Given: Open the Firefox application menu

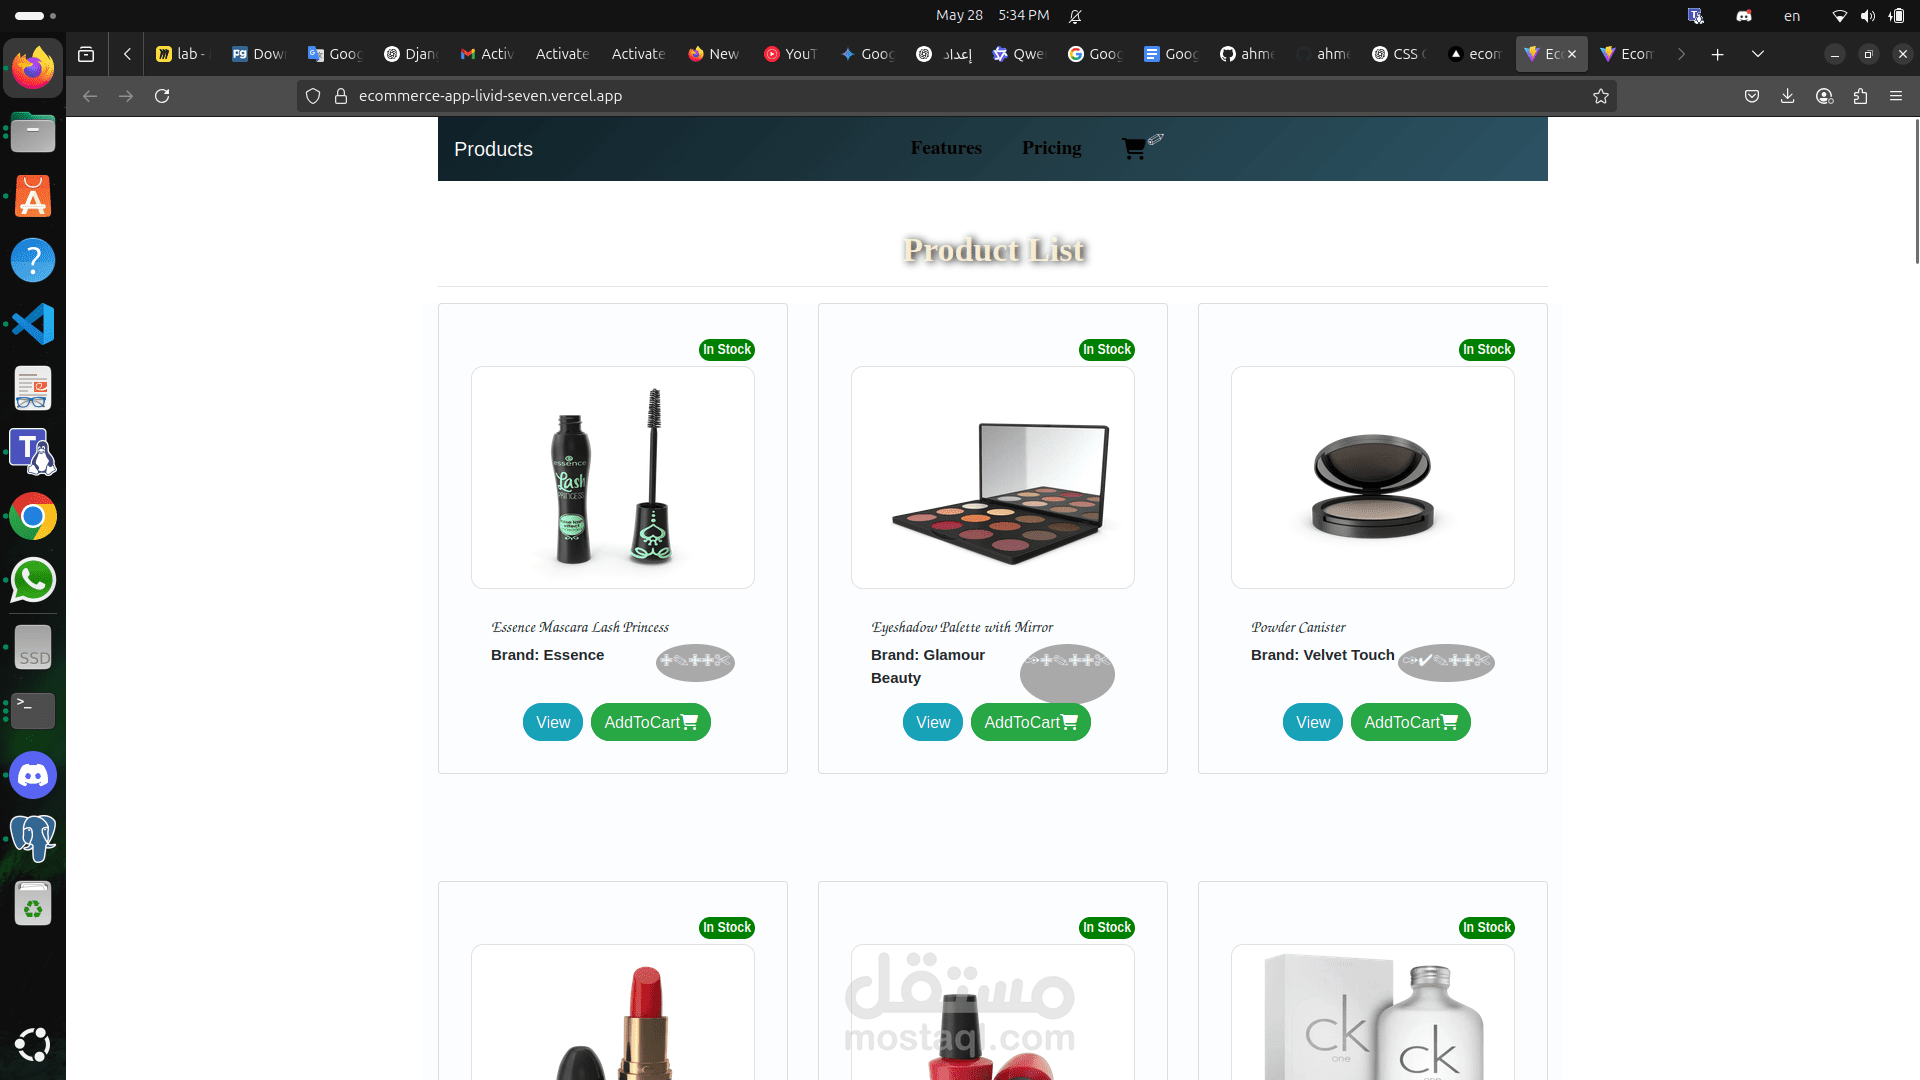Looking at the screenshot, I should [x=1896, y=96].
